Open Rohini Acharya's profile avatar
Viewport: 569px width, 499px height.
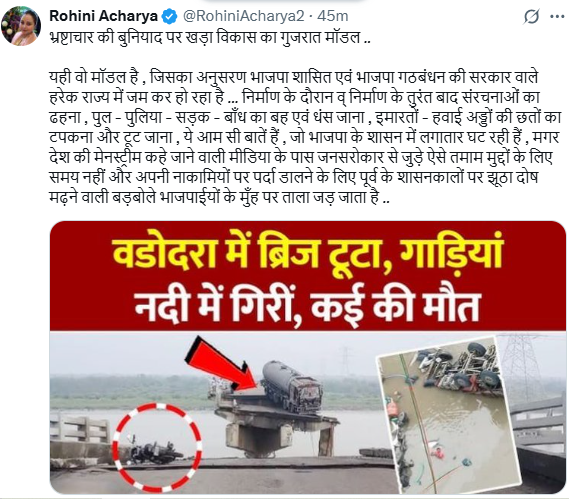point(21,26)
